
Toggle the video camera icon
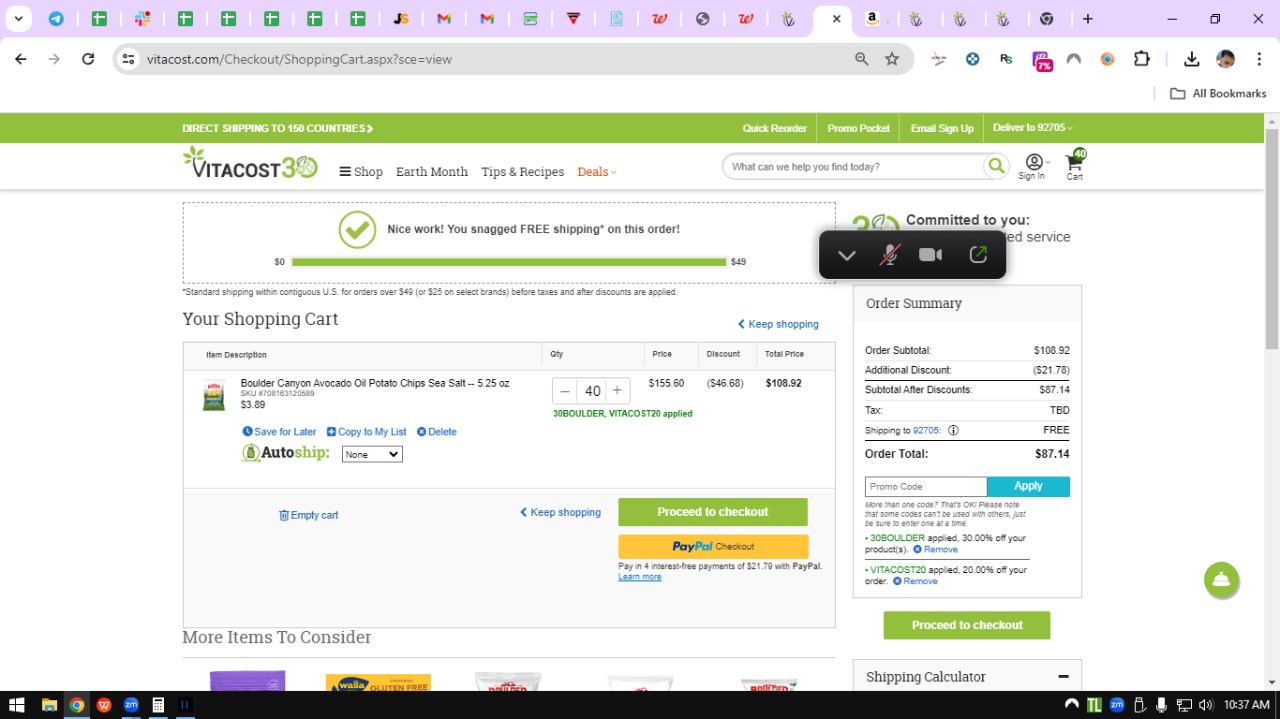pos(930,255)
